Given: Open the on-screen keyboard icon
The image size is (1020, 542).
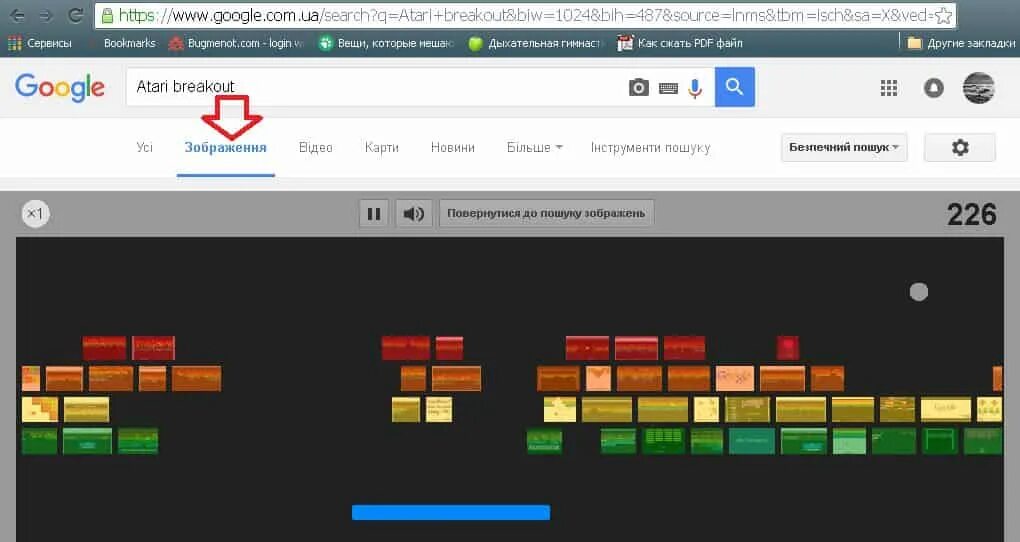Looking at the screenshot, I should click(668, 88).
